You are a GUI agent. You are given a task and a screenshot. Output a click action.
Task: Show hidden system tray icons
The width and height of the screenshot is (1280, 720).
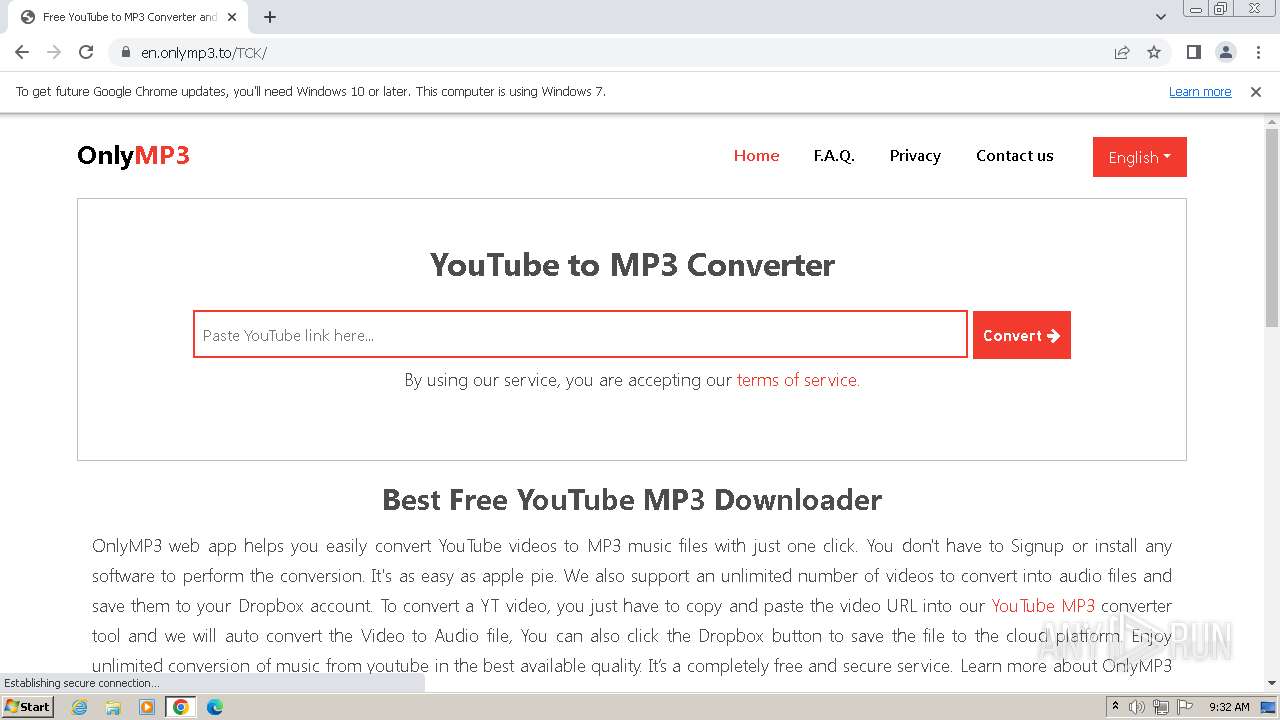pyautogui.click(x=1116, y=707)
